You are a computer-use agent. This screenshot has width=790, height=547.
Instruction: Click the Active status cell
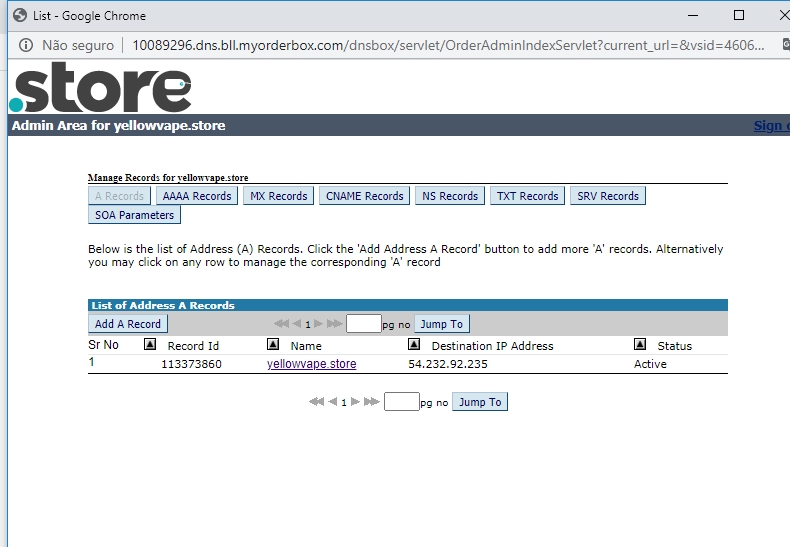(x=650, y=364)
